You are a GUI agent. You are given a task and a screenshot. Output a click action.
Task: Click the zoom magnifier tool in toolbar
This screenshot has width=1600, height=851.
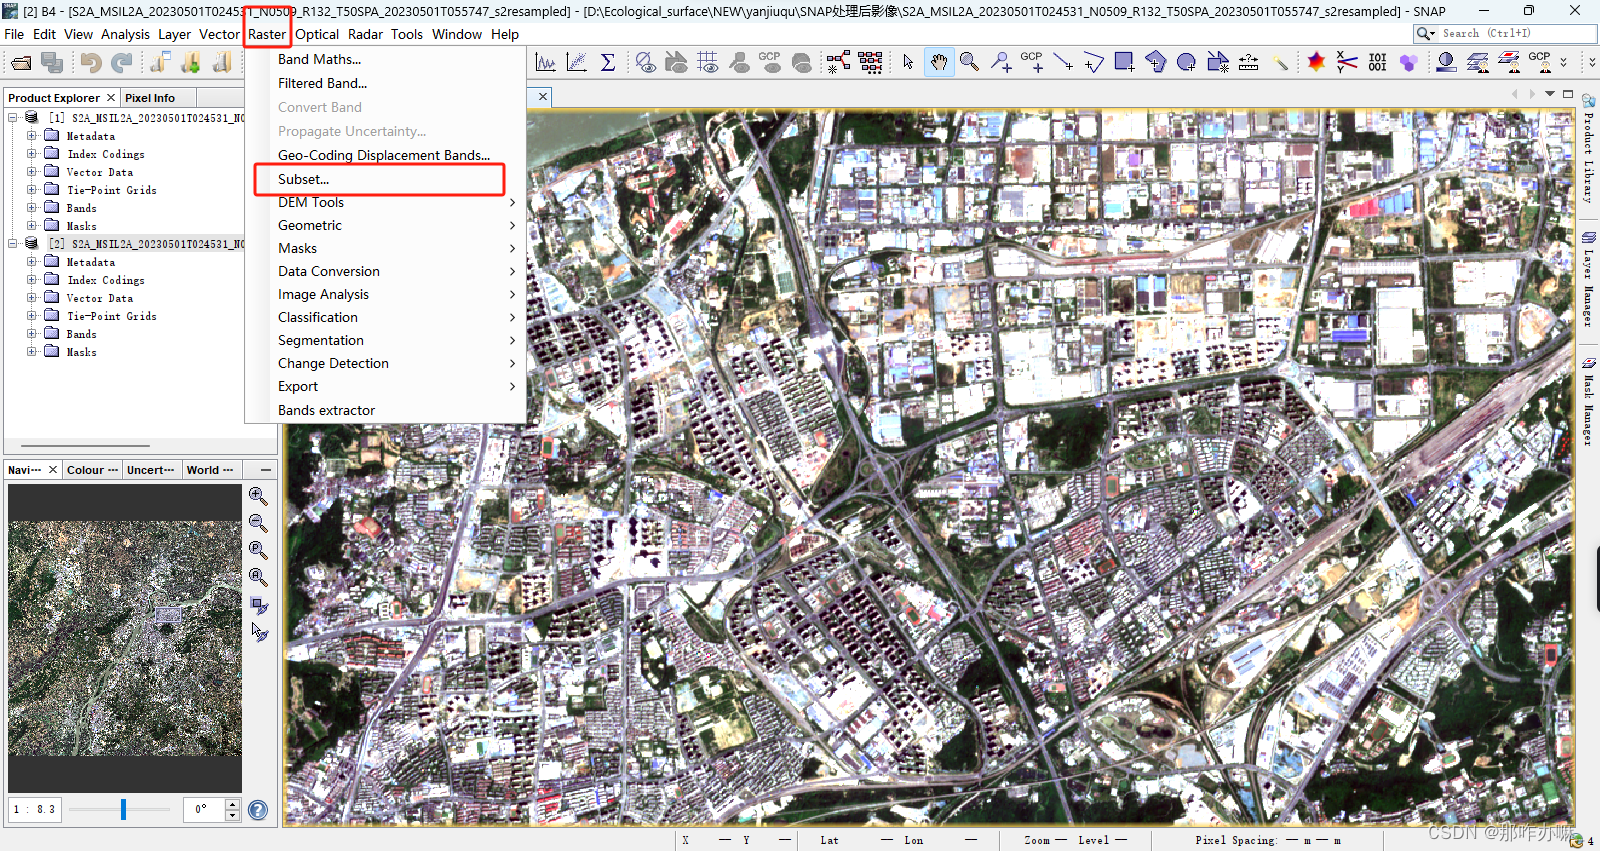point(969,62)
